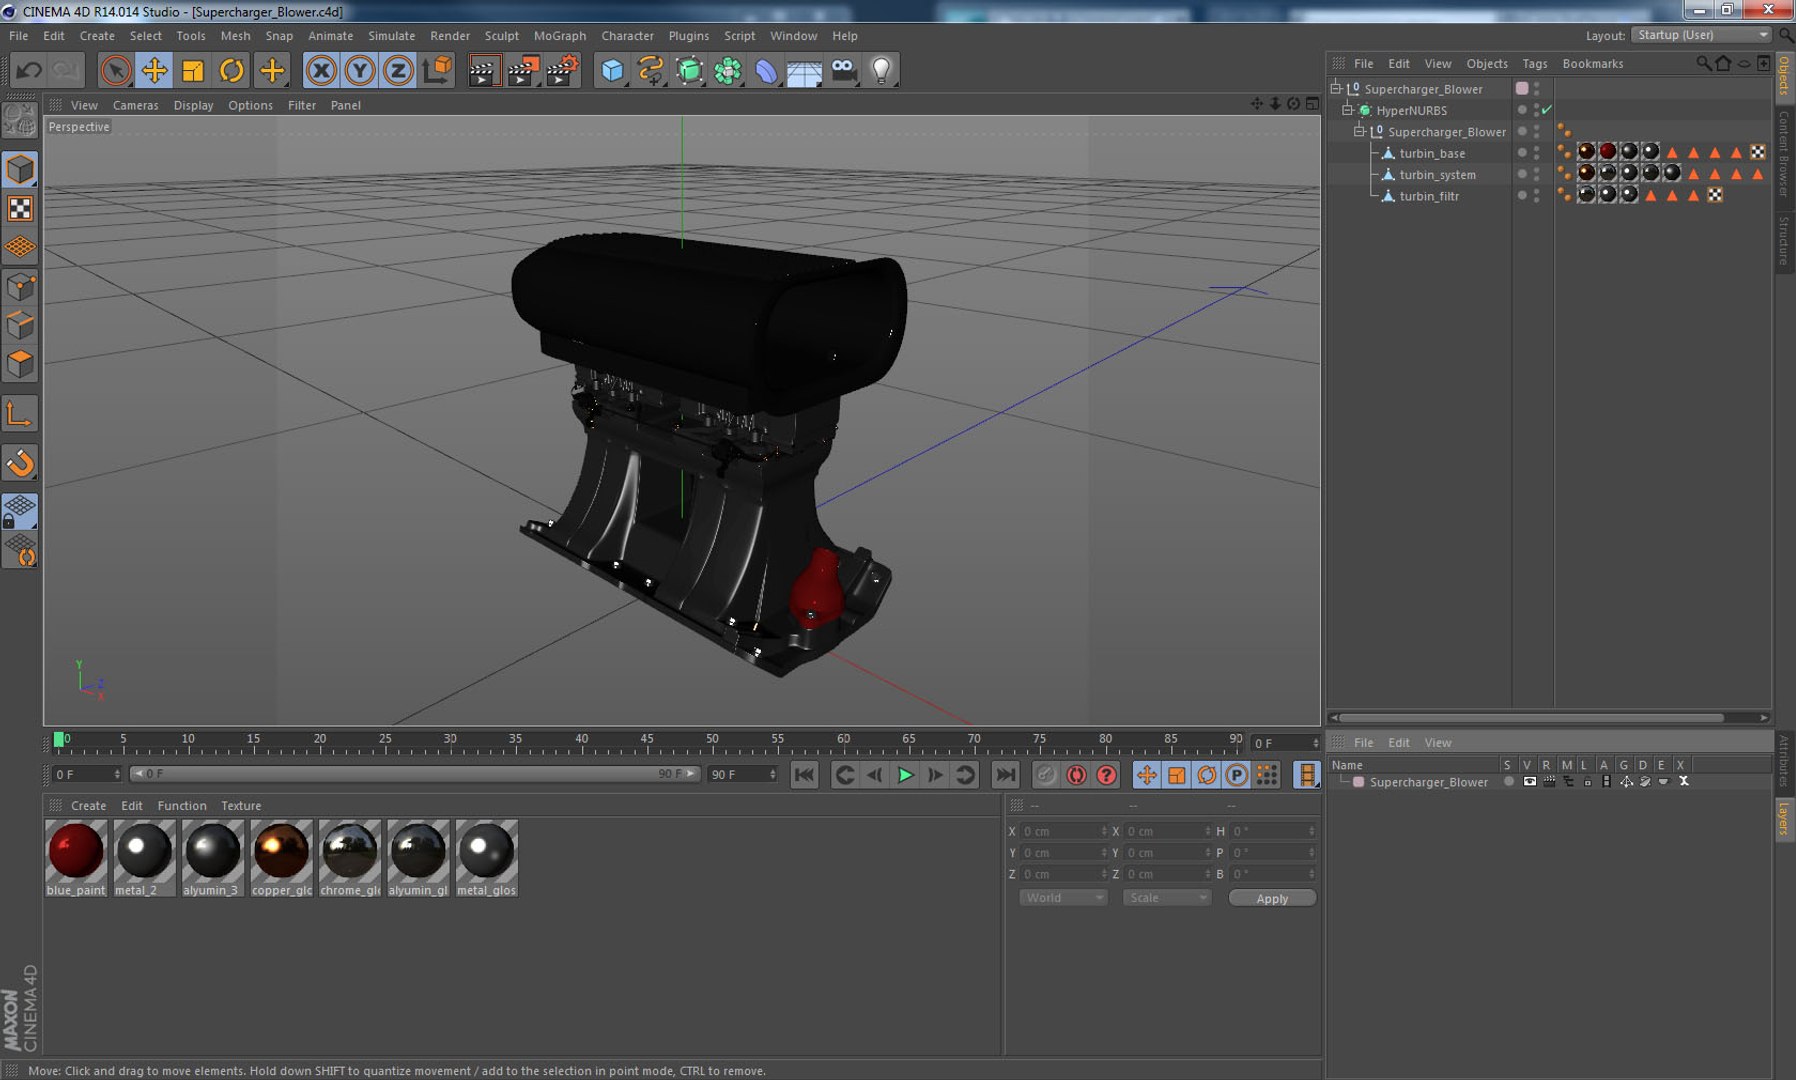Collapse top Supercharger_Blower tree node
Viewport: 1796px width, 1080px height.
pyautogui.click(x=1336, y=89)
